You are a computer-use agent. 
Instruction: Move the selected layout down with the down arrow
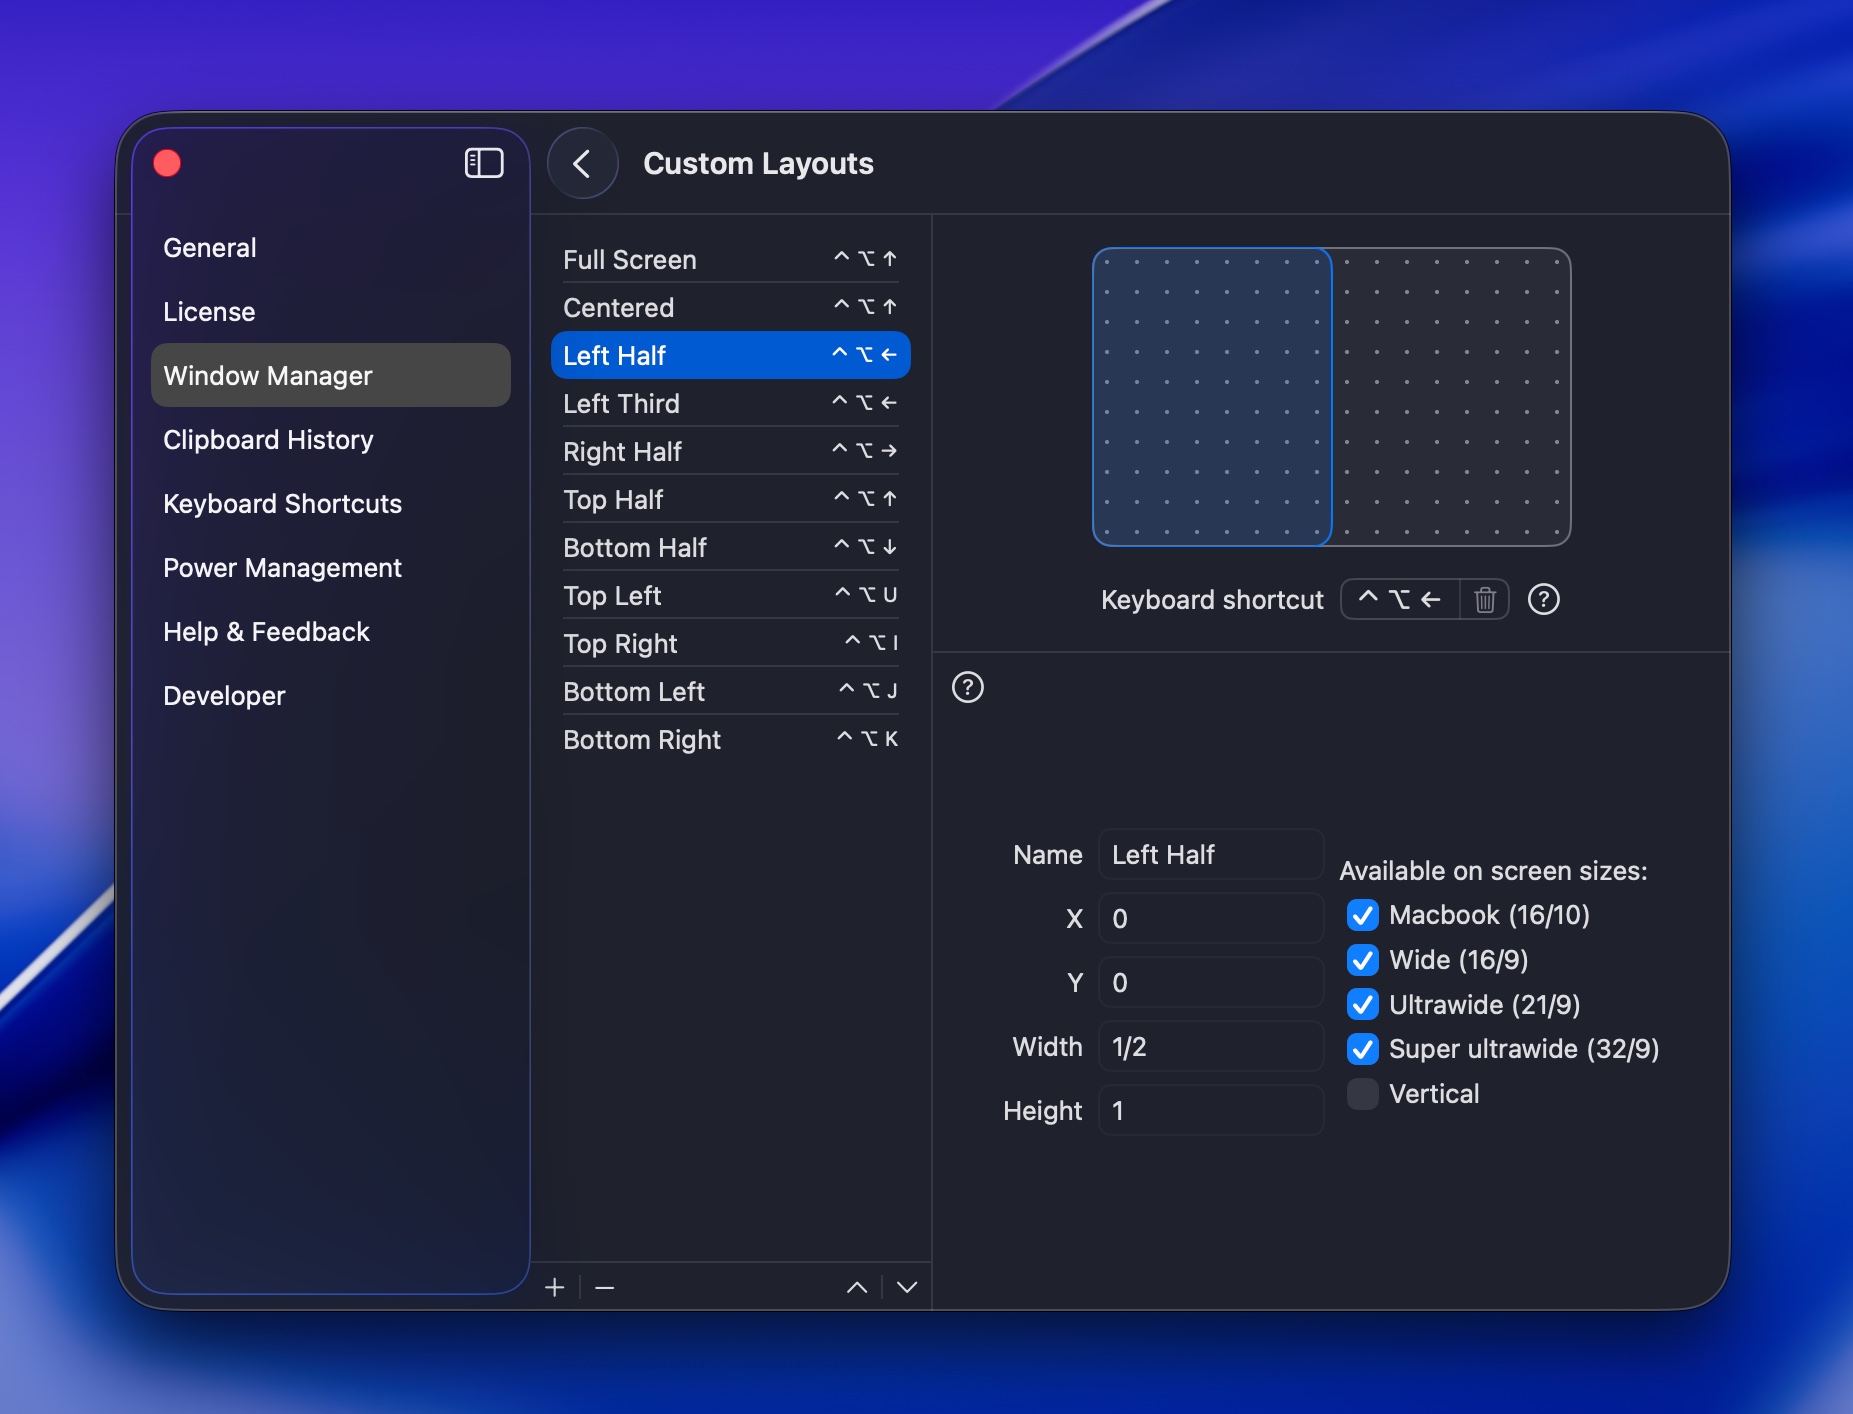[905, 1287]
